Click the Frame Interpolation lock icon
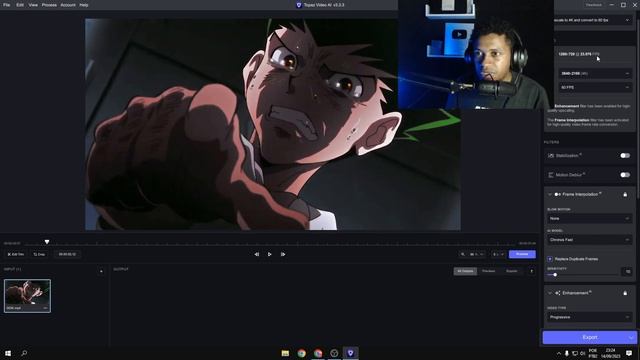640x360 pixels. coord(625,194)
